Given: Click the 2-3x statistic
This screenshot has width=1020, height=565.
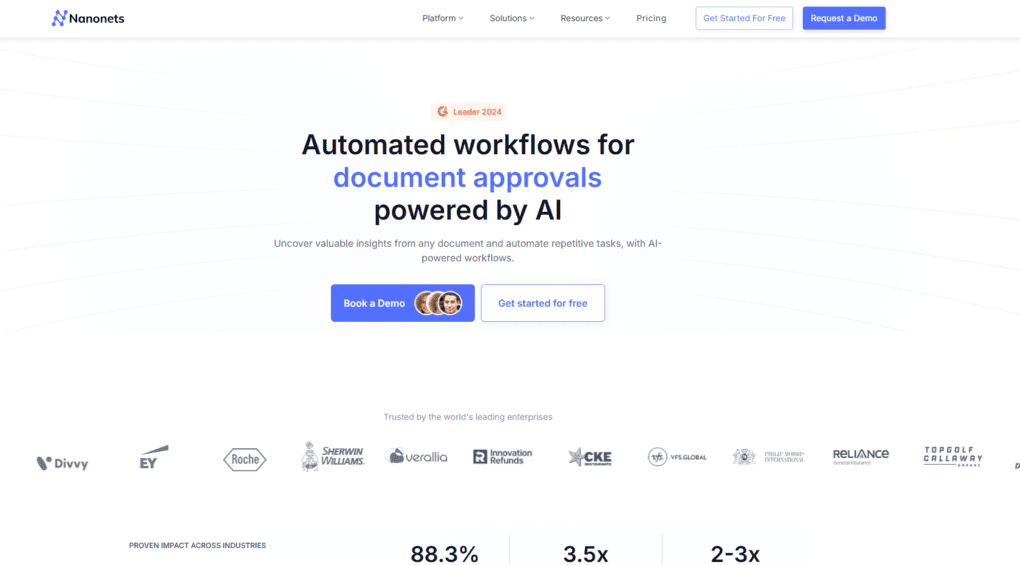Looking at the screenshot, I should pyautogui.click(x=735, y=554).
